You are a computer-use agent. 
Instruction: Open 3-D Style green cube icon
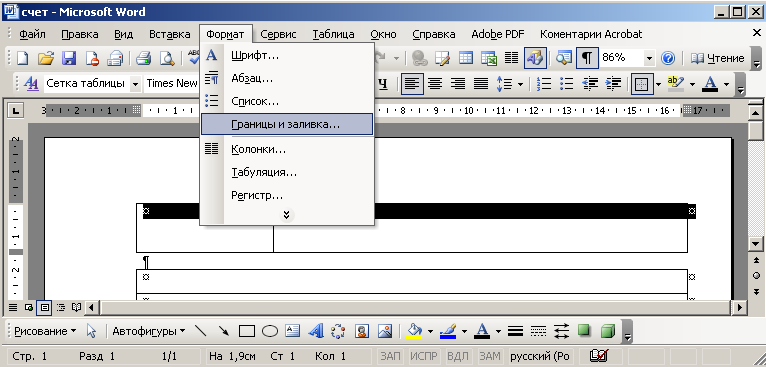pyautogui.click(x=608, y=331)
